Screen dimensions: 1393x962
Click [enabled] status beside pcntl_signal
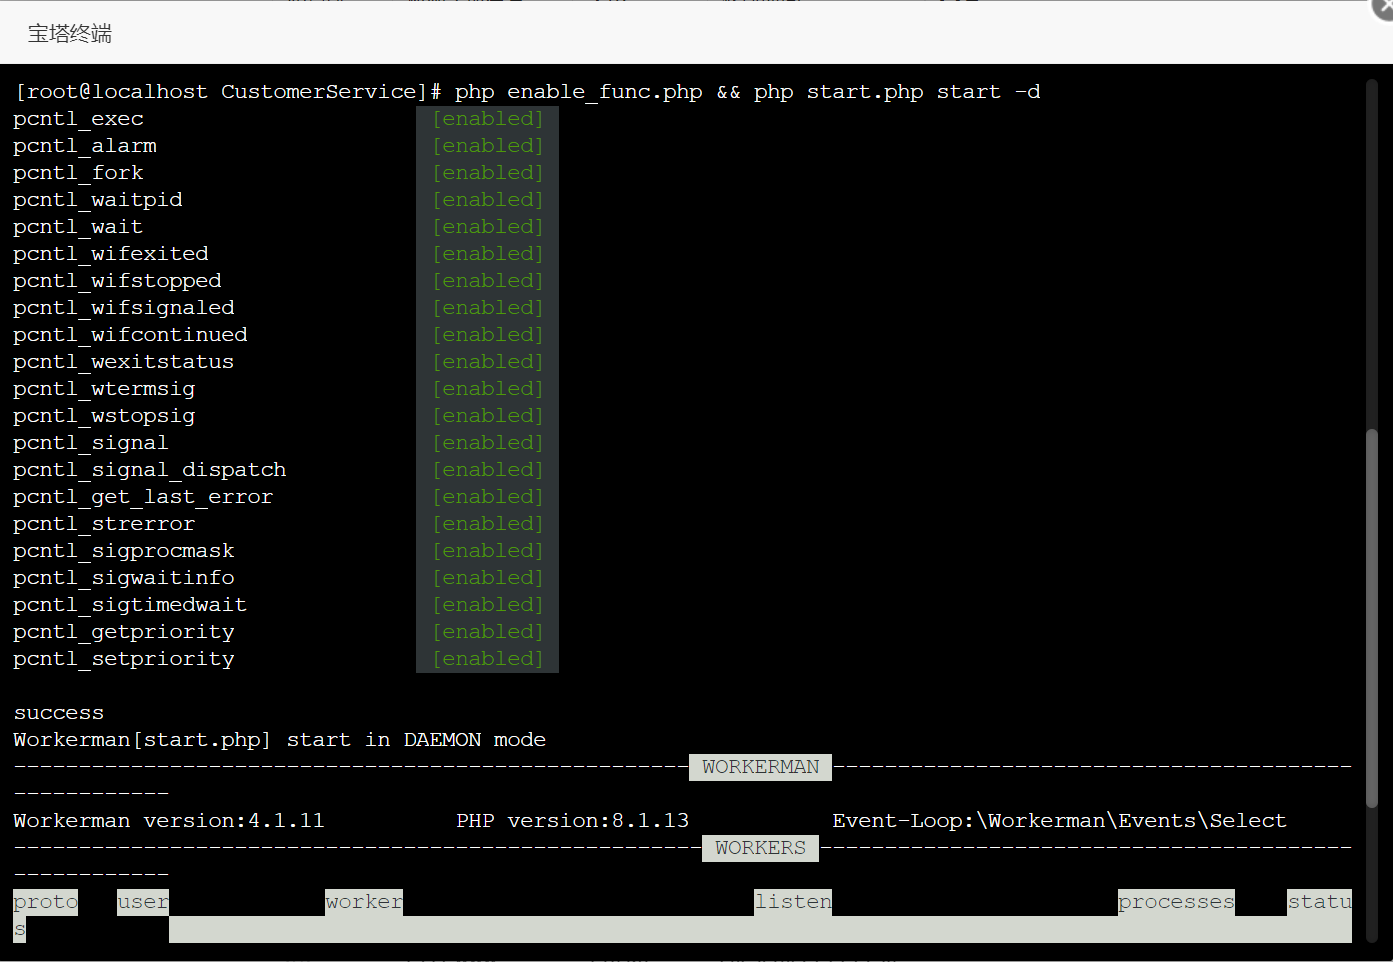point(488,443)
